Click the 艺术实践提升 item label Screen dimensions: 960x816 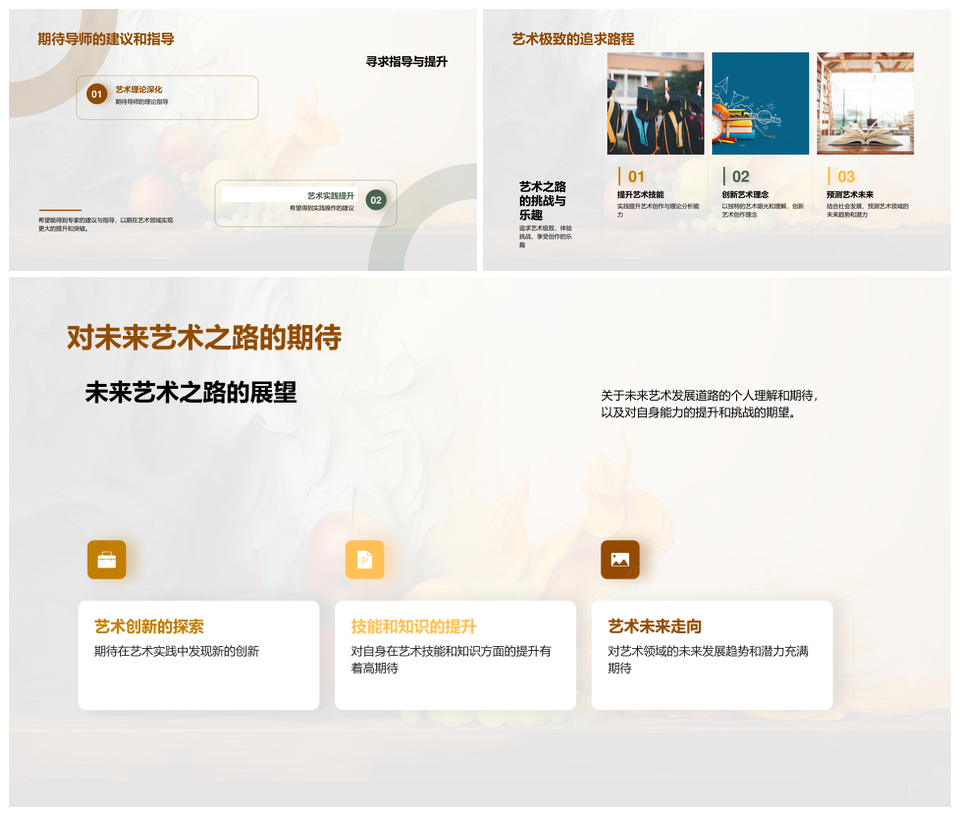(x=330, y=196)
